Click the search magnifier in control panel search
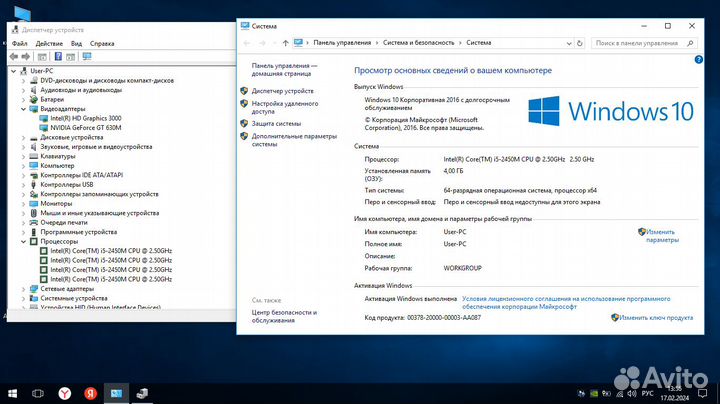Image resolution: width=720 pixels, height=404 pixels. point(690,43)
